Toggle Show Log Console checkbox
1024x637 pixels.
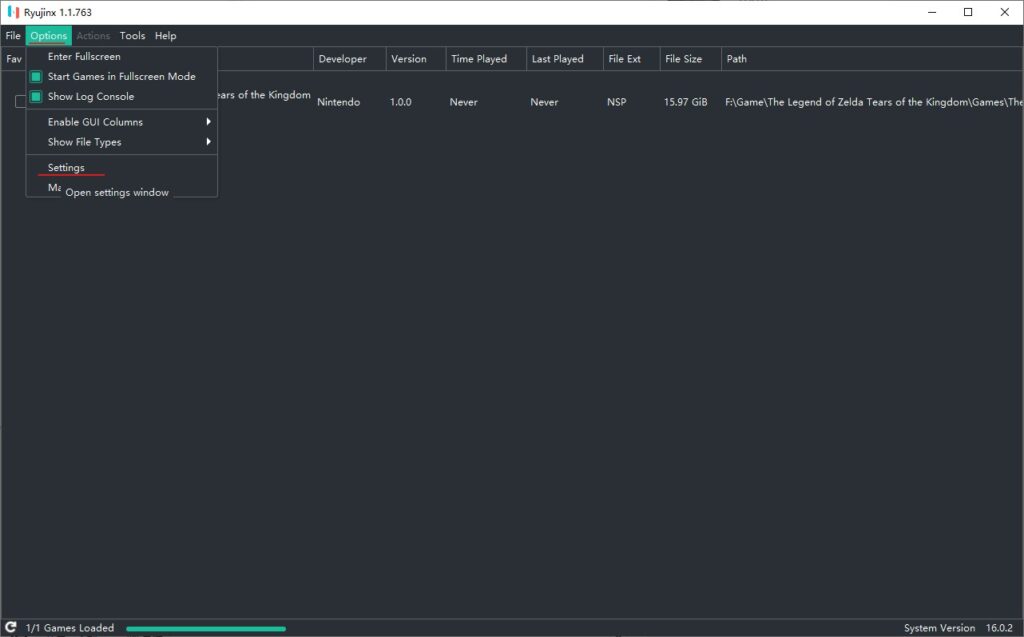(36, 97)
